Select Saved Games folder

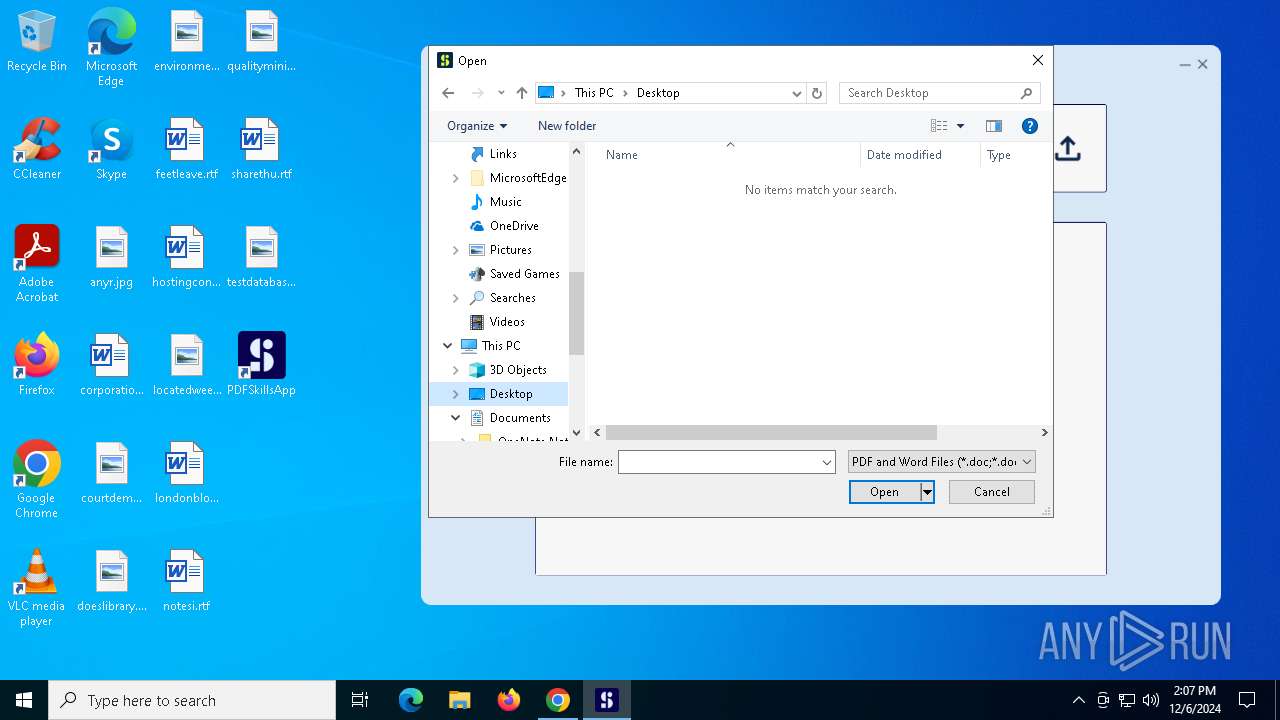[525, 274]
